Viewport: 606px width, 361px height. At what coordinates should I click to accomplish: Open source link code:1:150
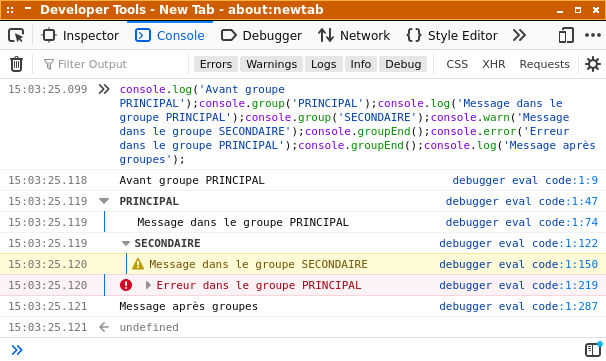tap(518, 264)
